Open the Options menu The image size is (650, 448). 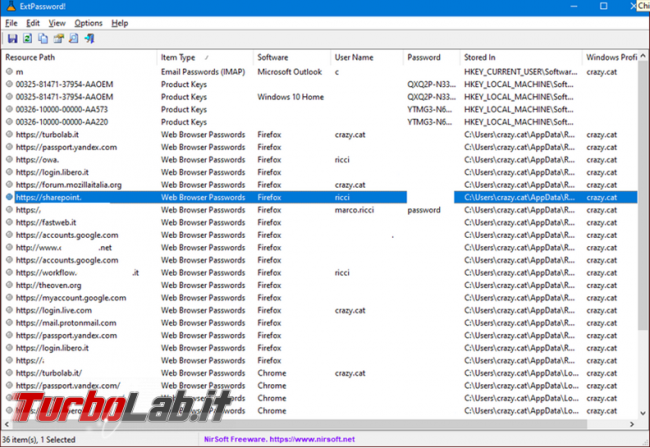coord(88,23)
